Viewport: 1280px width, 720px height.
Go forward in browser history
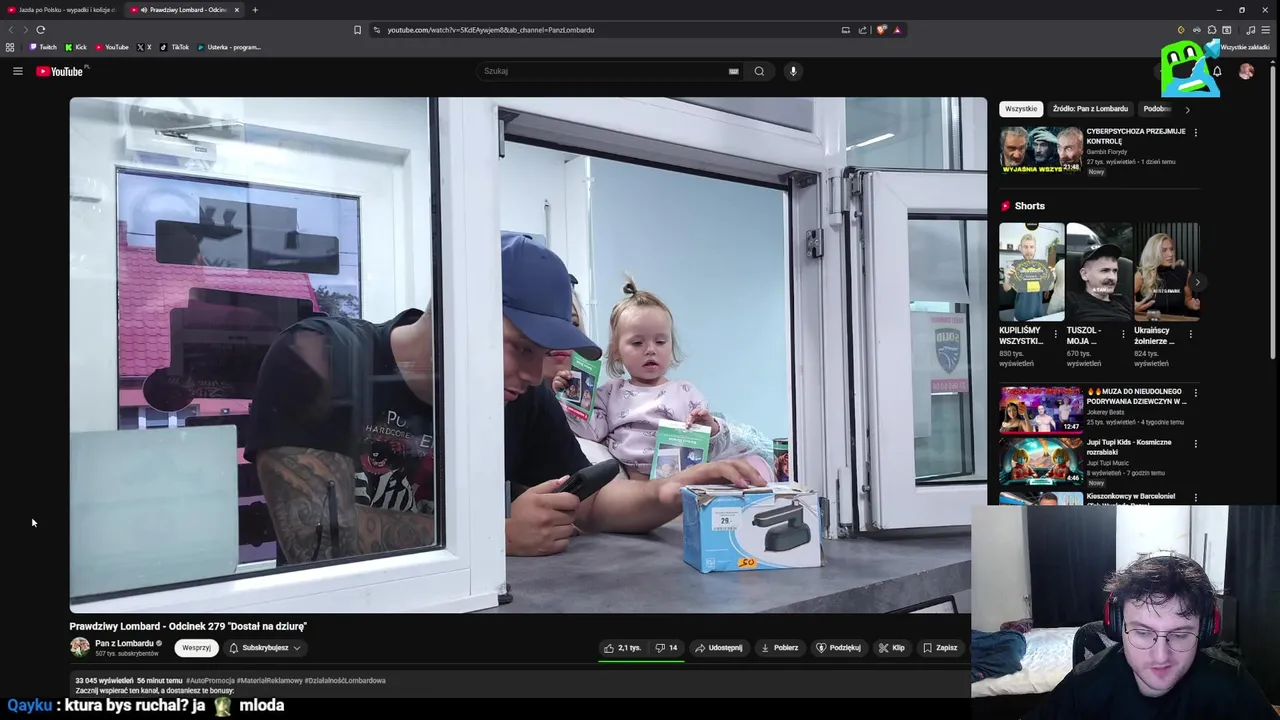26,30
